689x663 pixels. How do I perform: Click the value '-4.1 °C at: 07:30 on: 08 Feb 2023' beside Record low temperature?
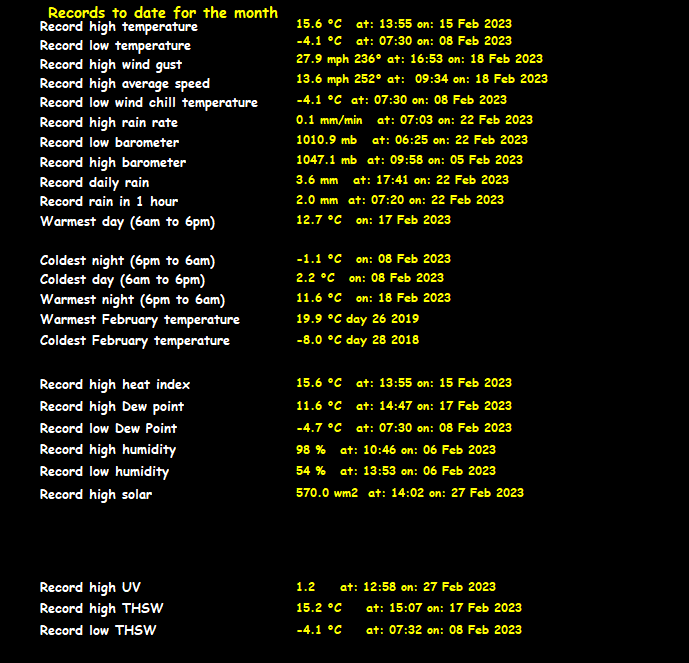(404, 41)
